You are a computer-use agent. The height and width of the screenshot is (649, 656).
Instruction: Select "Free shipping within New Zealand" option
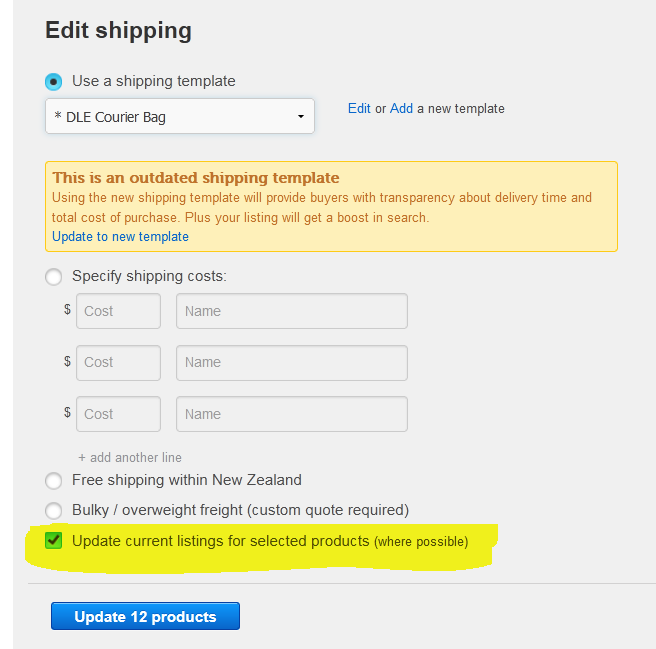(54, 480)
